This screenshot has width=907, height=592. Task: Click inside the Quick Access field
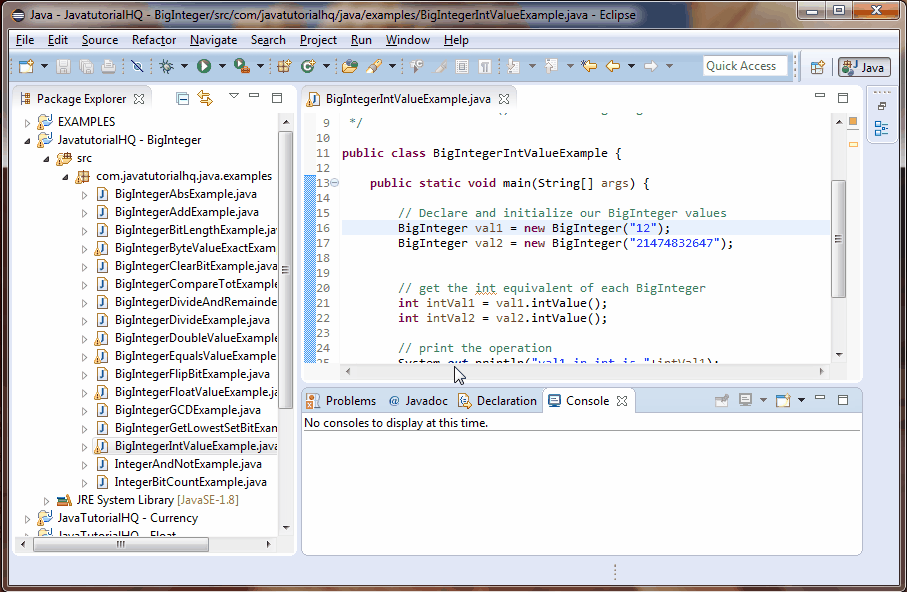click(x=744, y=66)
